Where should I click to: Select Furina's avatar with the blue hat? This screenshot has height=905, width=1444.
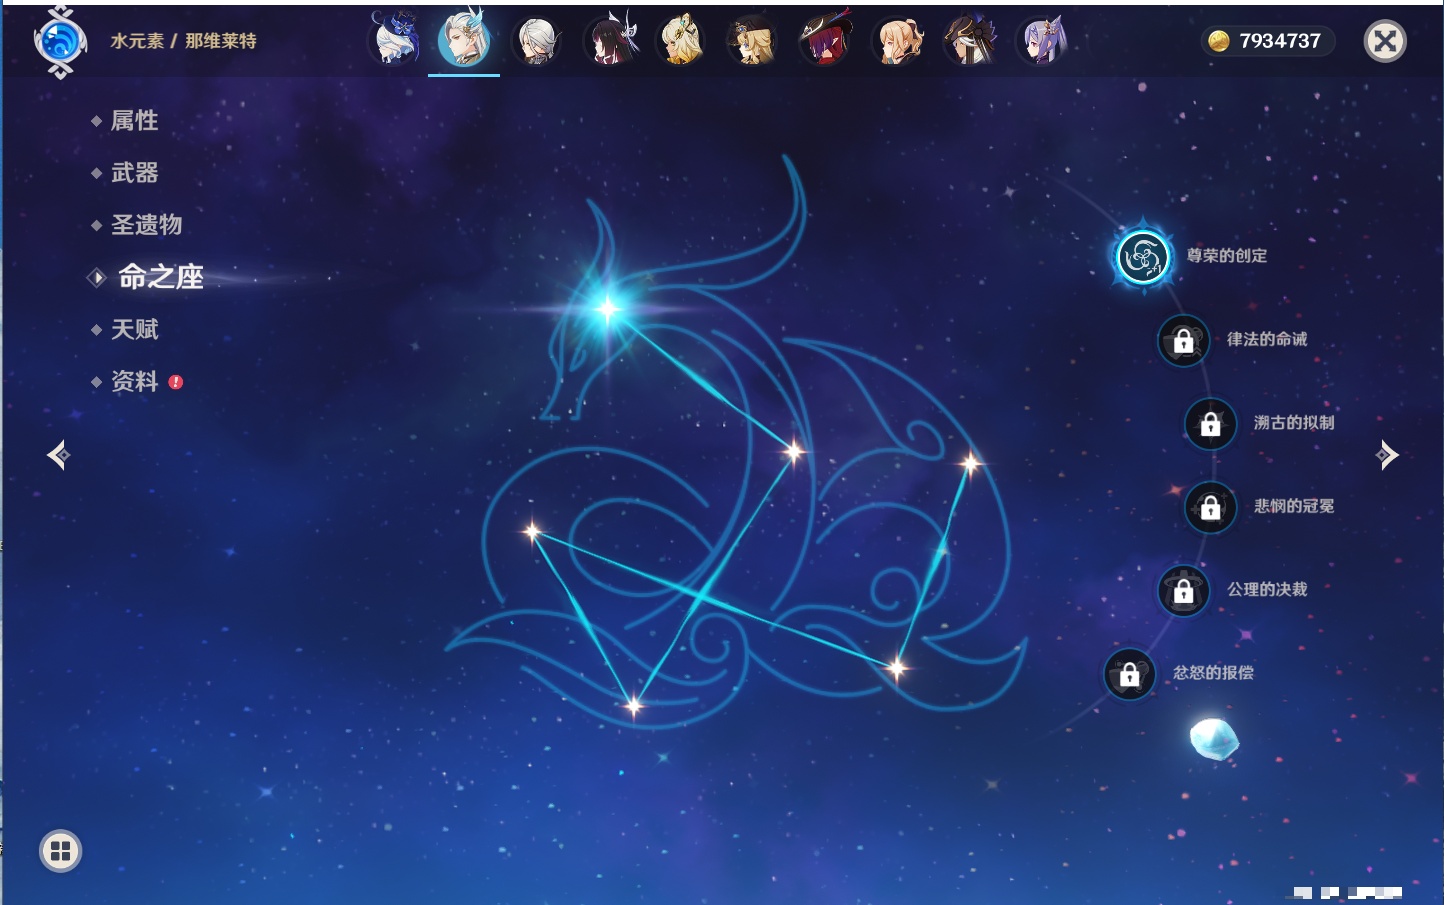click(394, 40)
